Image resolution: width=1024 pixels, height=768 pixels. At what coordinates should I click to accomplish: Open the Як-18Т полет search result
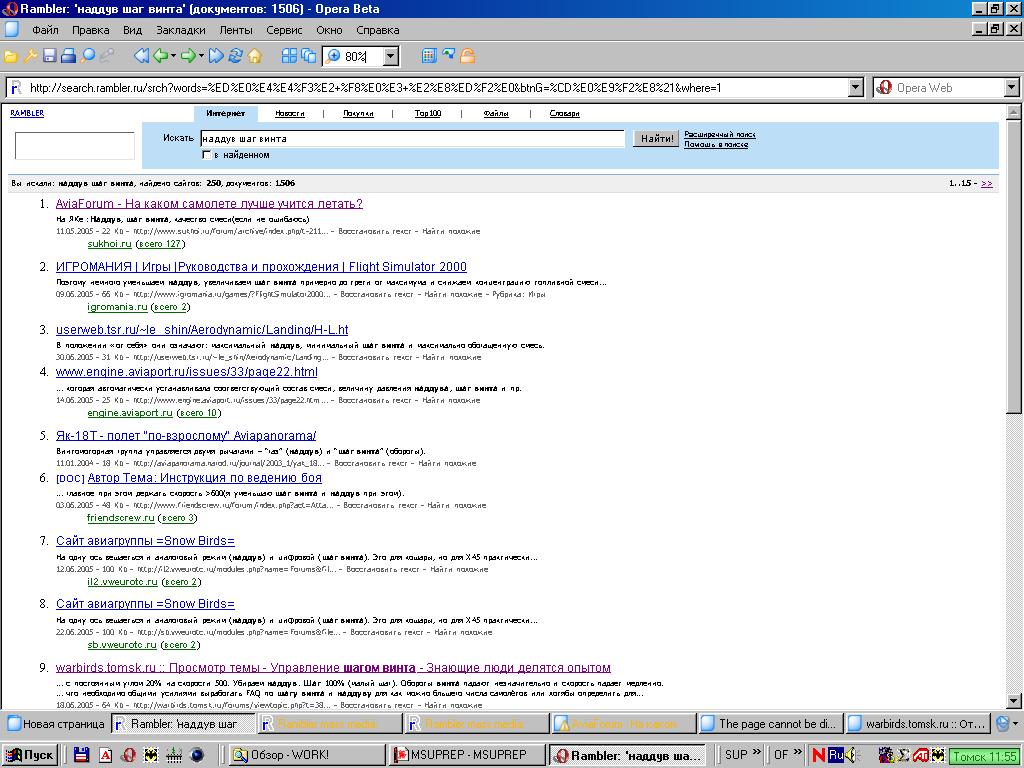click(x=186, y=436)
